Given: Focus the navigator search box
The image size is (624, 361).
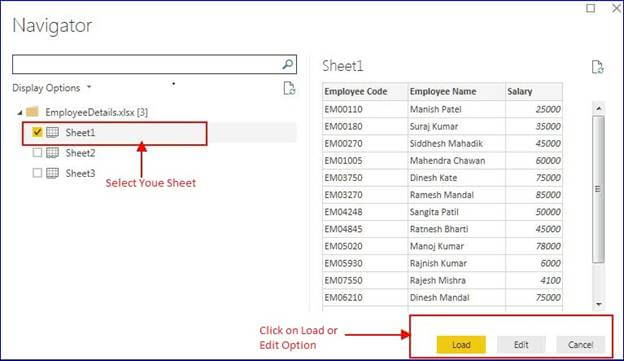Looking at the screenshot, I should click(x=154, y=64).
